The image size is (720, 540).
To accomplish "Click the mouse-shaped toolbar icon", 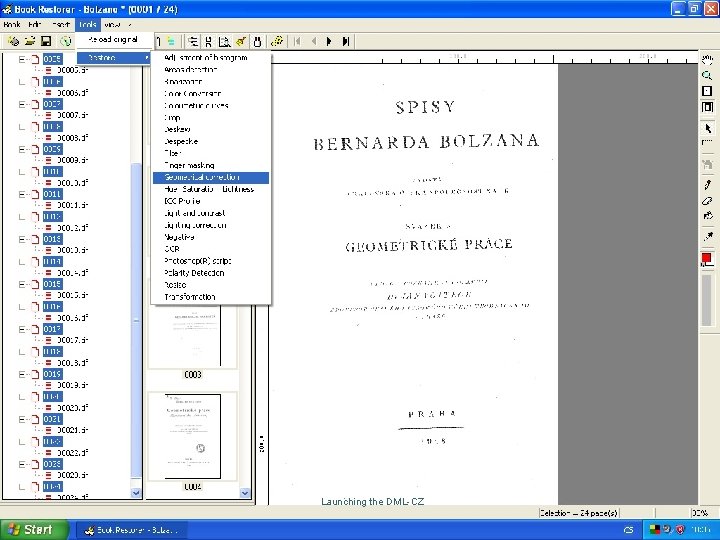I will [x=257, y=42].
